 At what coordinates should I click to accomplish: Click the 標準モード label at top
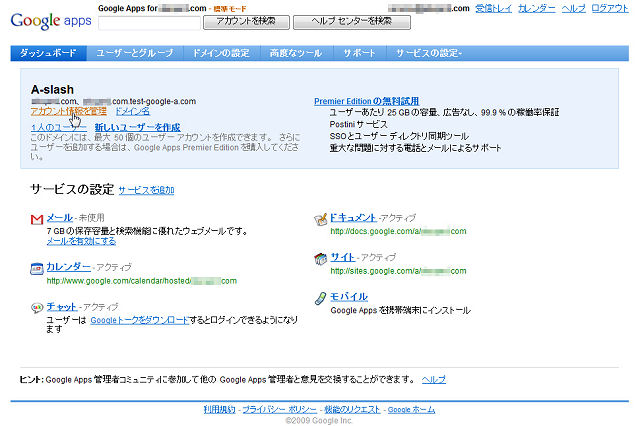click(230, 9)
